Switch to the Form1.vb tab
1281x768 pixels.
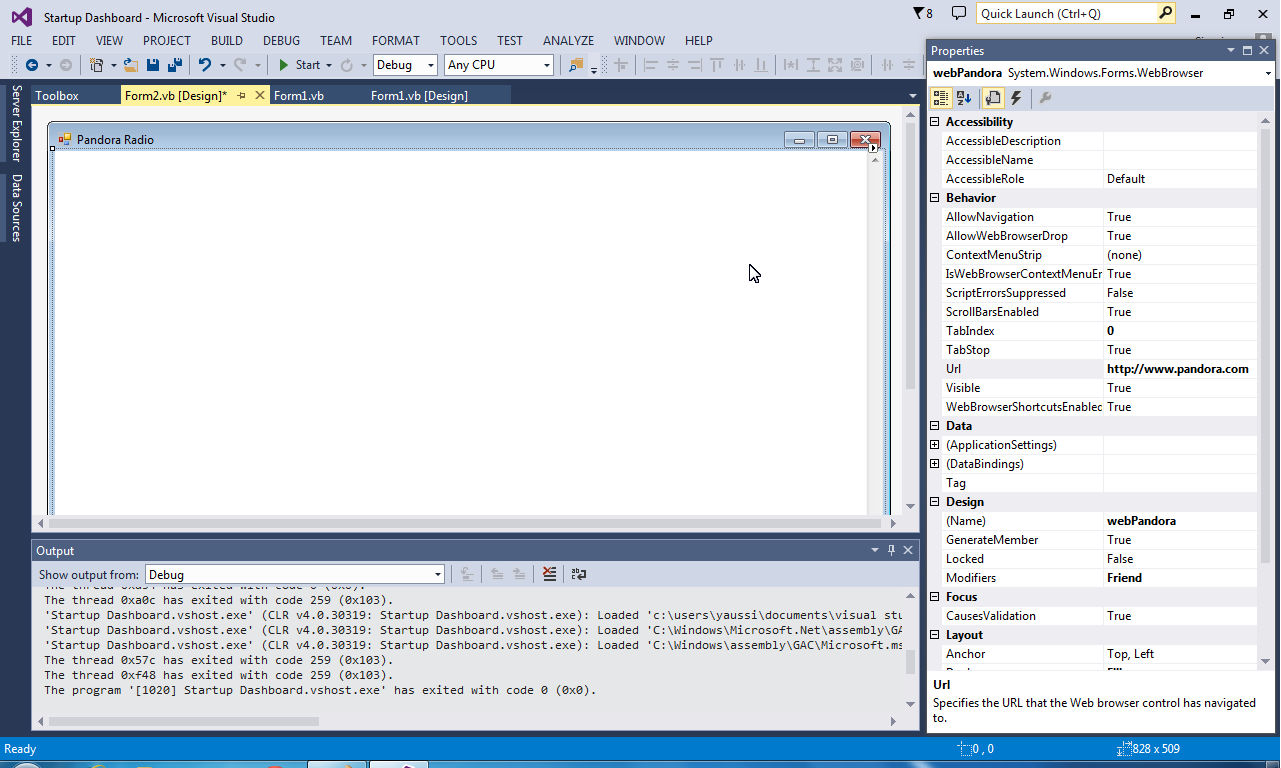pos(298,95)
